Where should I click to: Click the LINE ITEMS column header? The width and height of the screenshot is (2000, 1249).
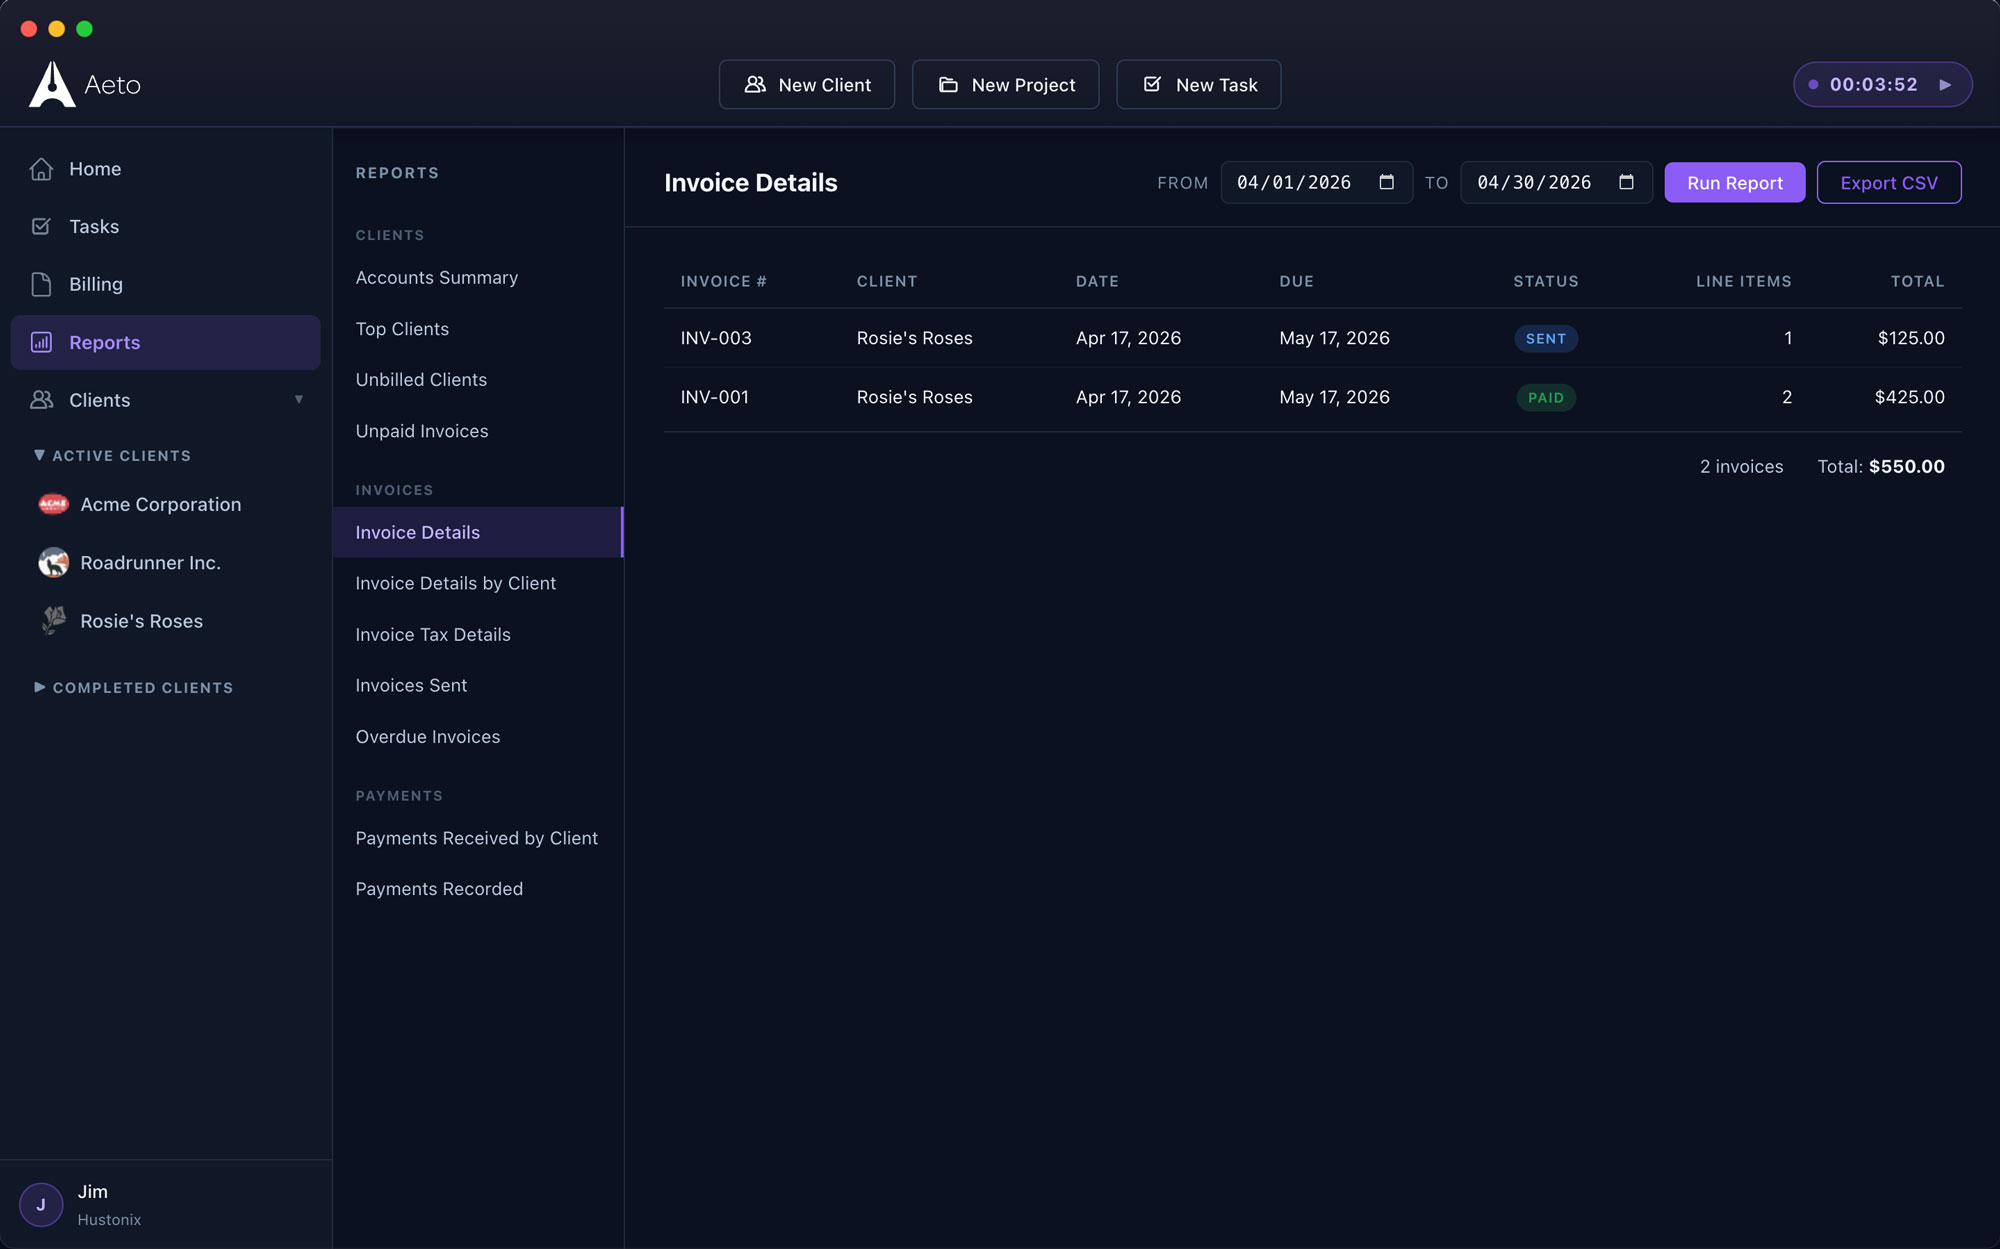coord(1743,281)
